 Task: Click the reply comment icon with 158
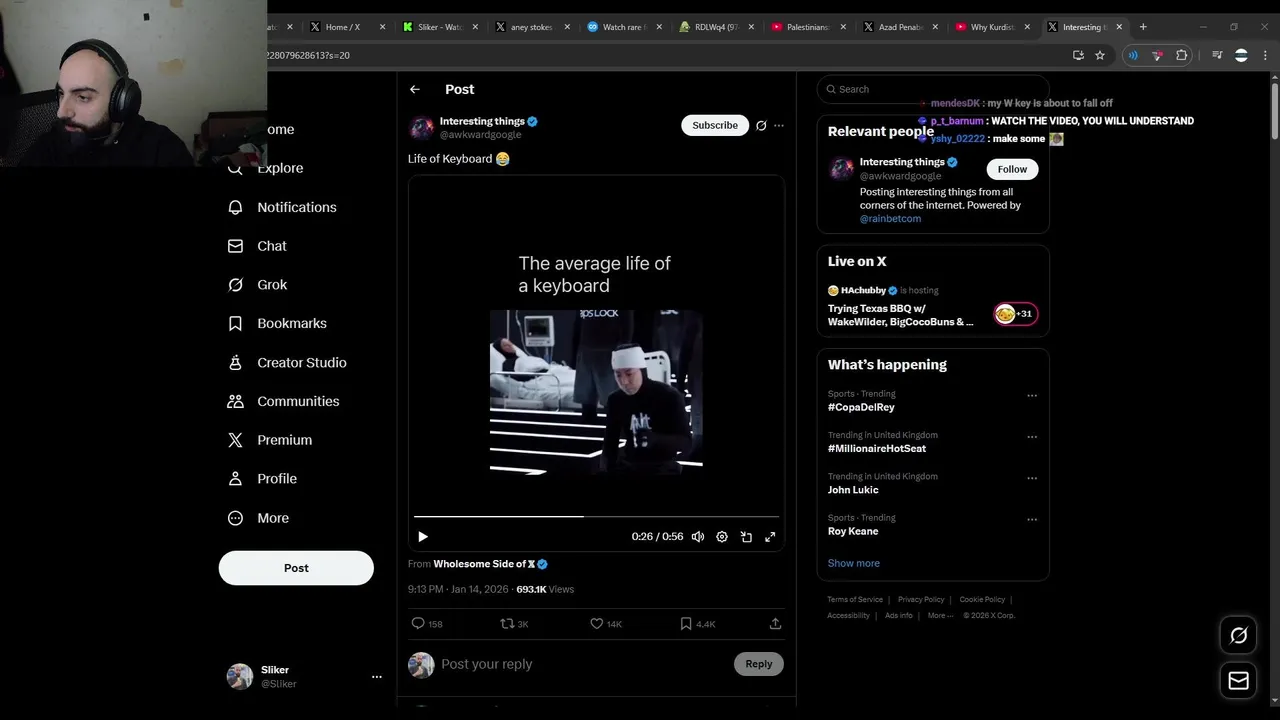point(418,624)
